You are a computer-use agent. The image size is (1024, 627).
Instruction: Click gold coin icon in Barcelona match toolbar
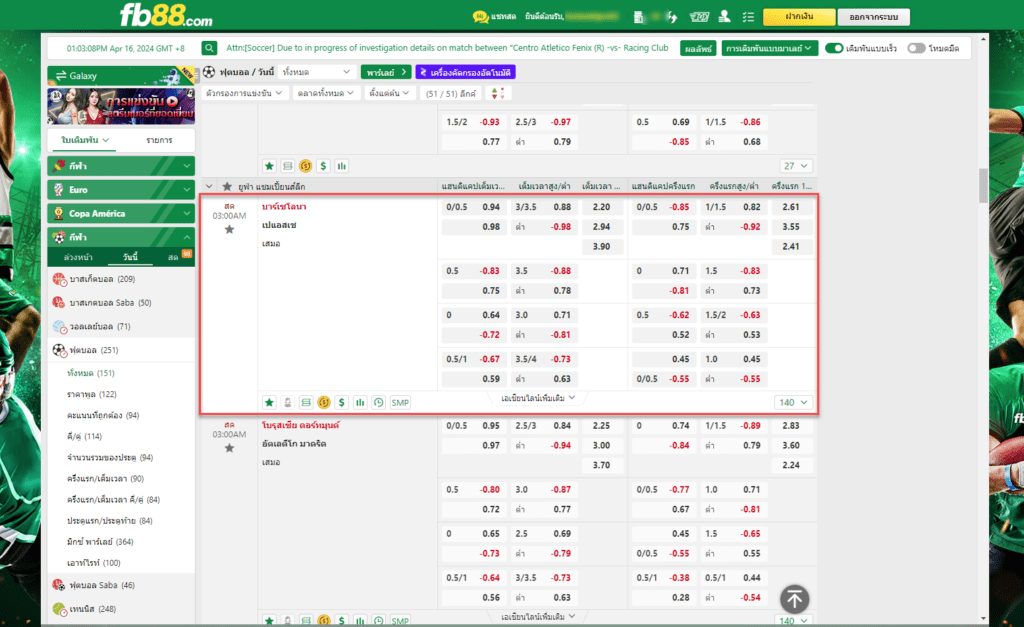point(324,402)
